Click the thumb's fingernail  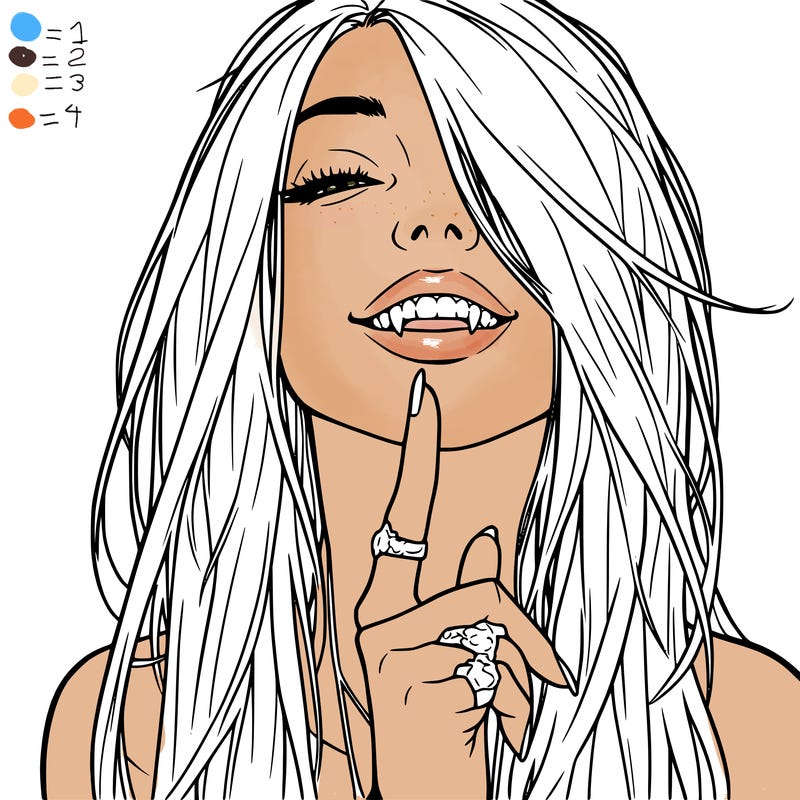(x=487, y=542)
